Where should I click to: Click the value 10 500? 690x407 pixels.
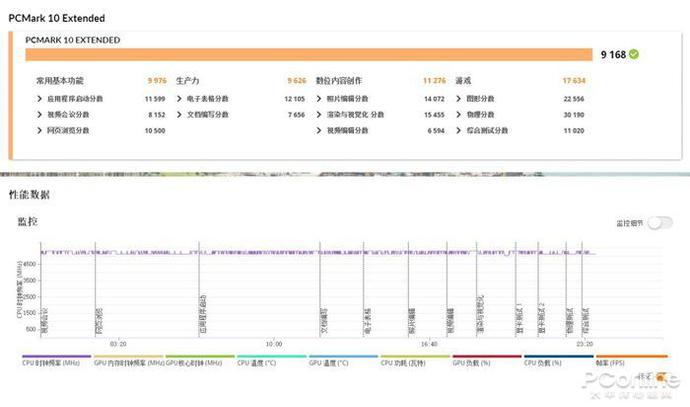pyautogui.click(x=155, y=131)
